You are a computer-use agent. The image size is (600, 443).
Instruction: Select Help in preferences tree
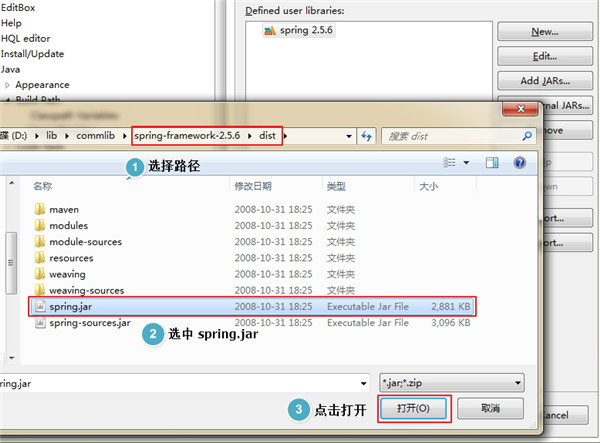tap(11, 23)
